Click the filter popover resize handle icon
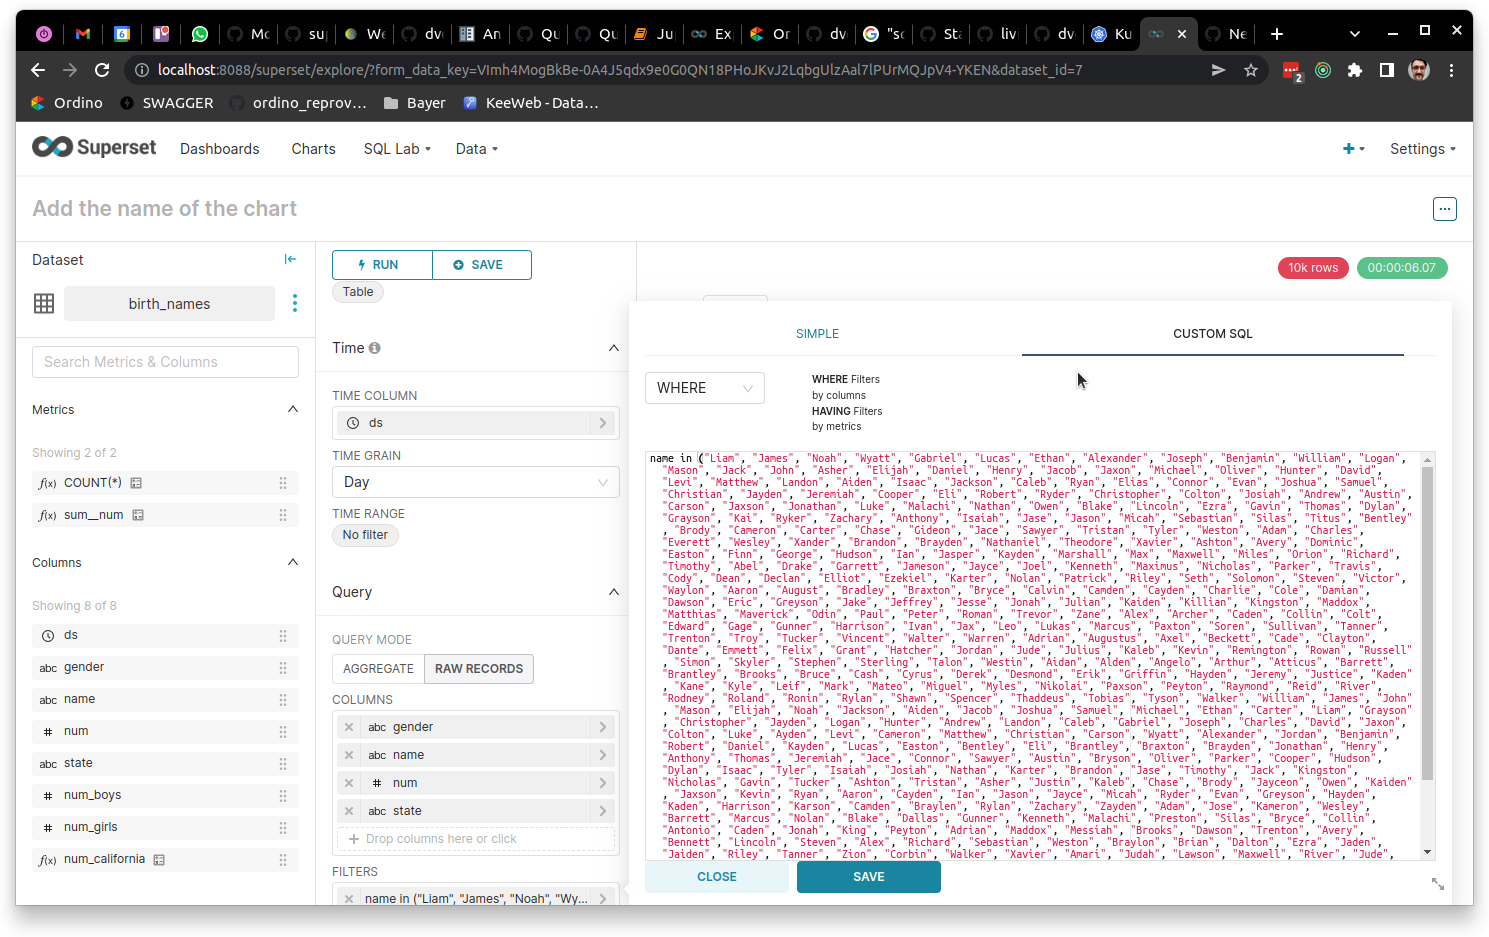The height and width of the screenshot is (937, 1489). tap(1438, 884)
